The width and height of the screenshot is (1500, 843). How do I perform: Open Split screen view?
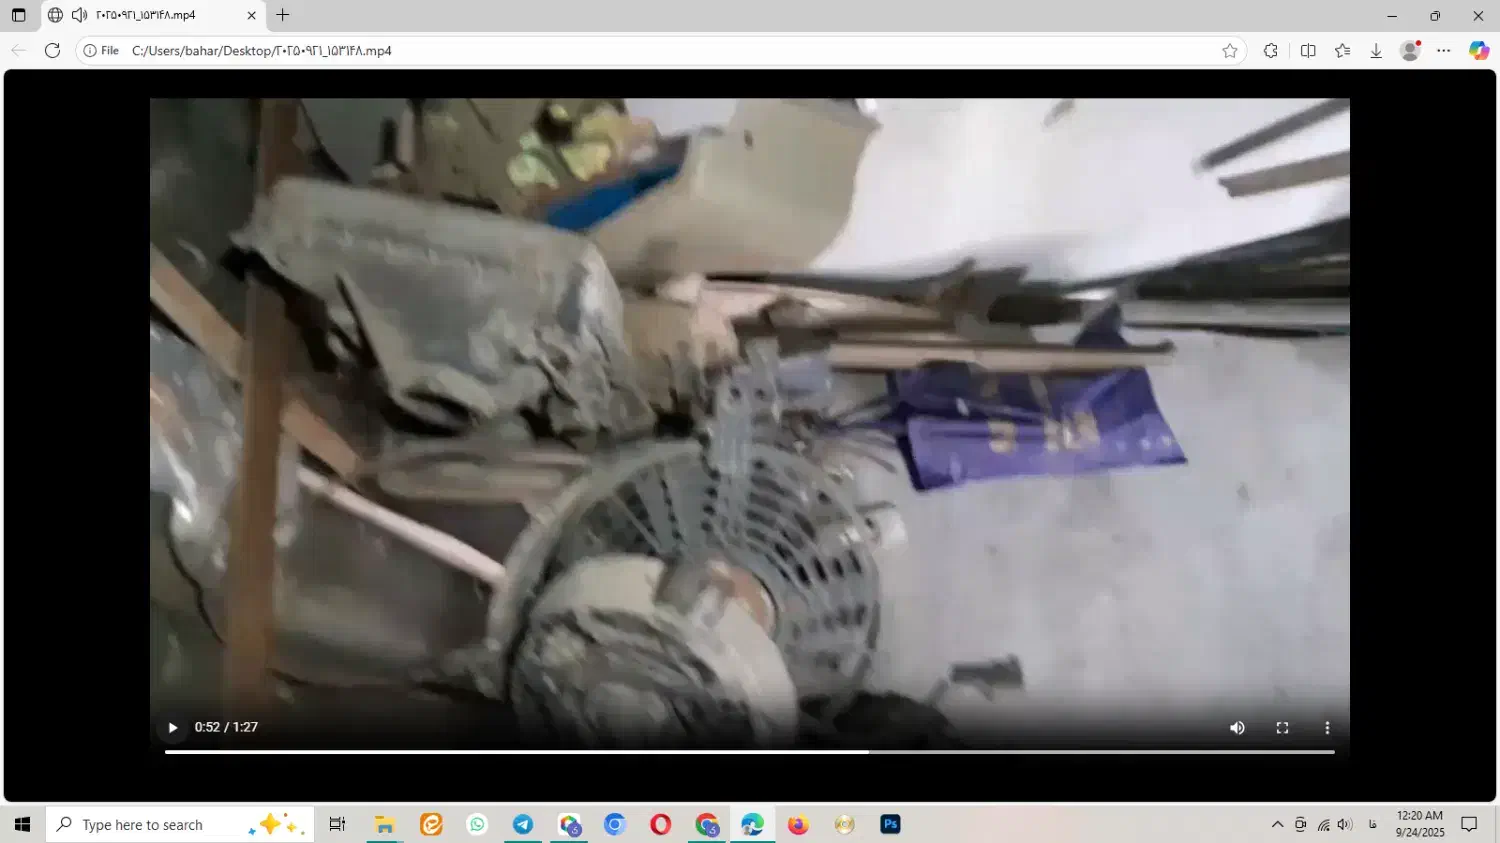[x=1308, y=51]
